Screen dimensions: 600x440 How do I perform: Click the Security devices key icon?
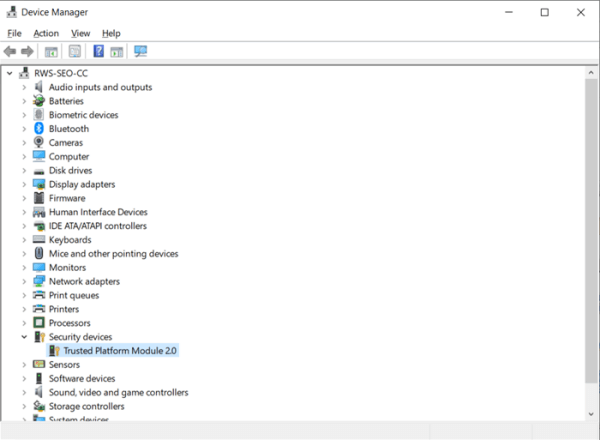pos(39,337)
